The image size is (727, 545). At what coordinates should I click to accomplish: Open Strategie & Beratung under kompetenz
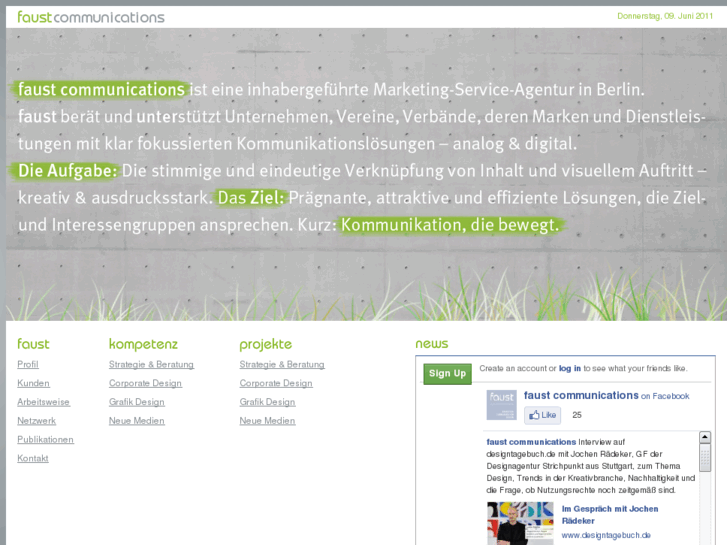click(x=151, y=365)
